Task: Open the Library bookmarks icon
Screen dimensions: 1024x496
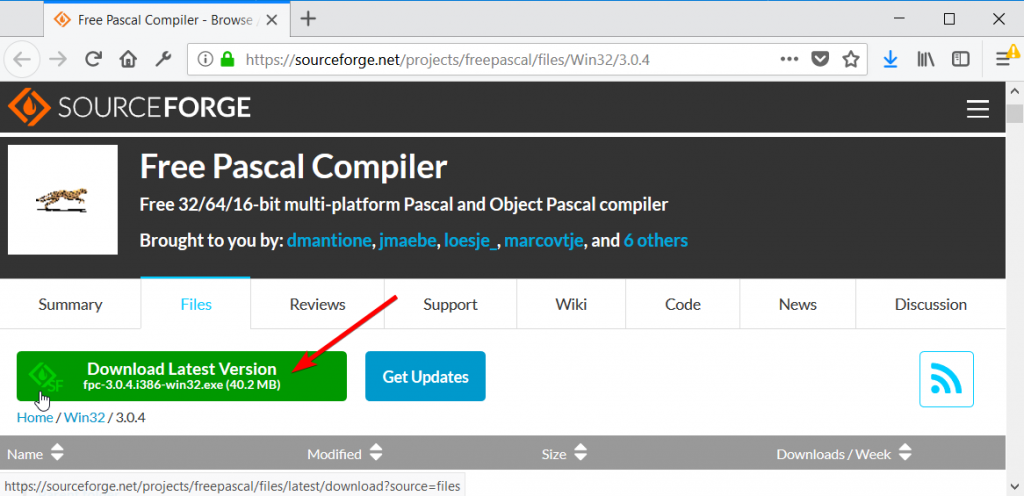Action: (925, 60)
